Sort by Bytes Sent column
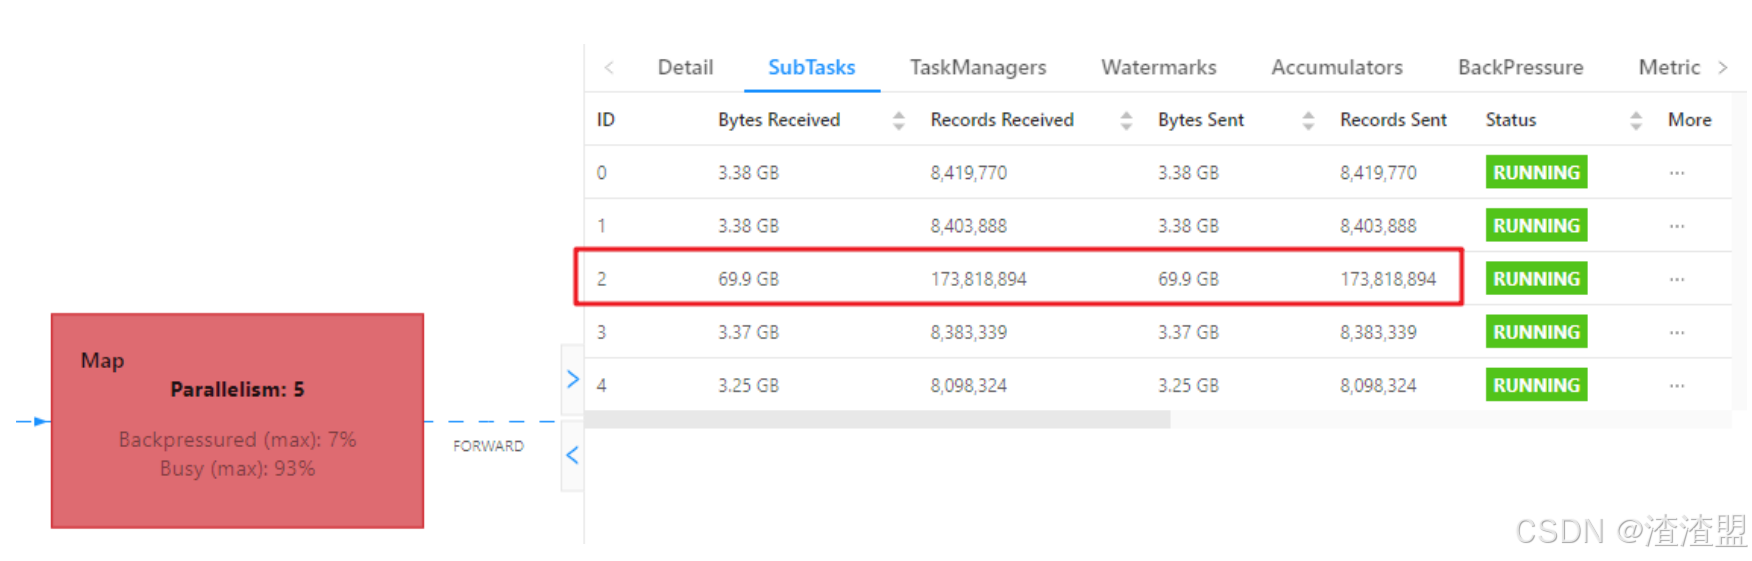Viewport: 1752px width, 561px height. (x=1308, y=121)
